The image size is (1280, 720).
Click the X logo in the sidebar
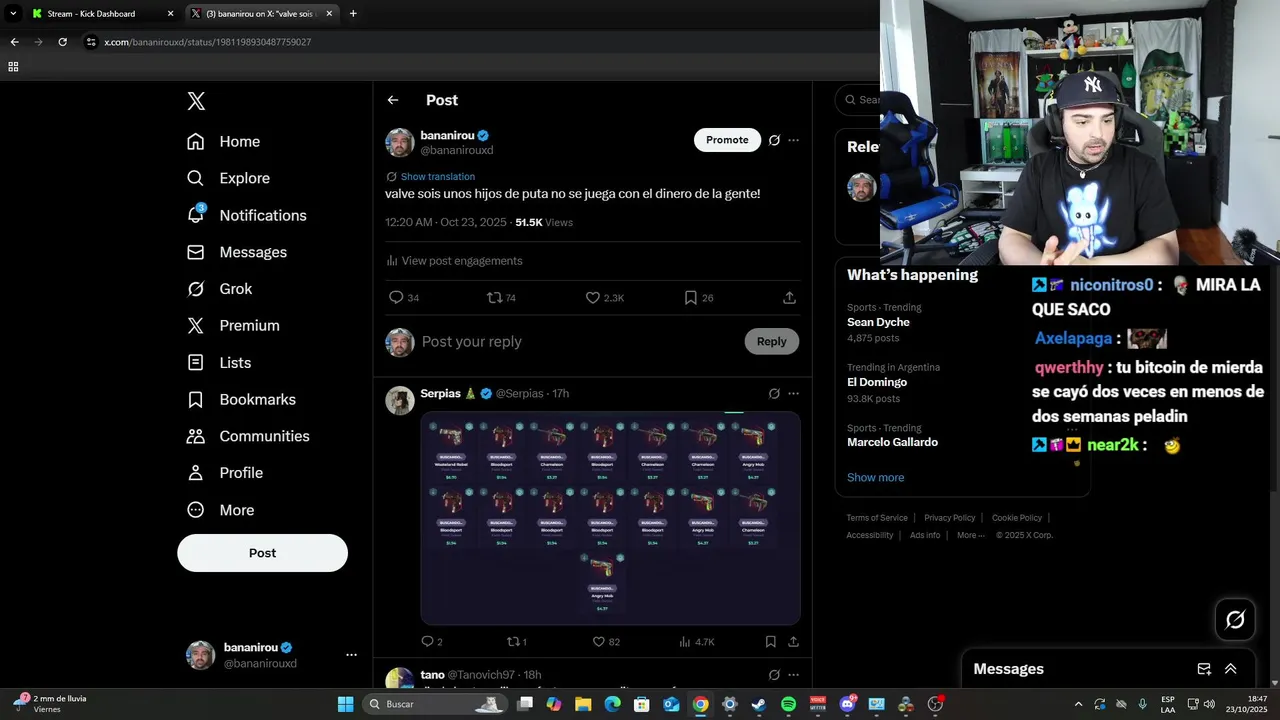coord(196,101)
